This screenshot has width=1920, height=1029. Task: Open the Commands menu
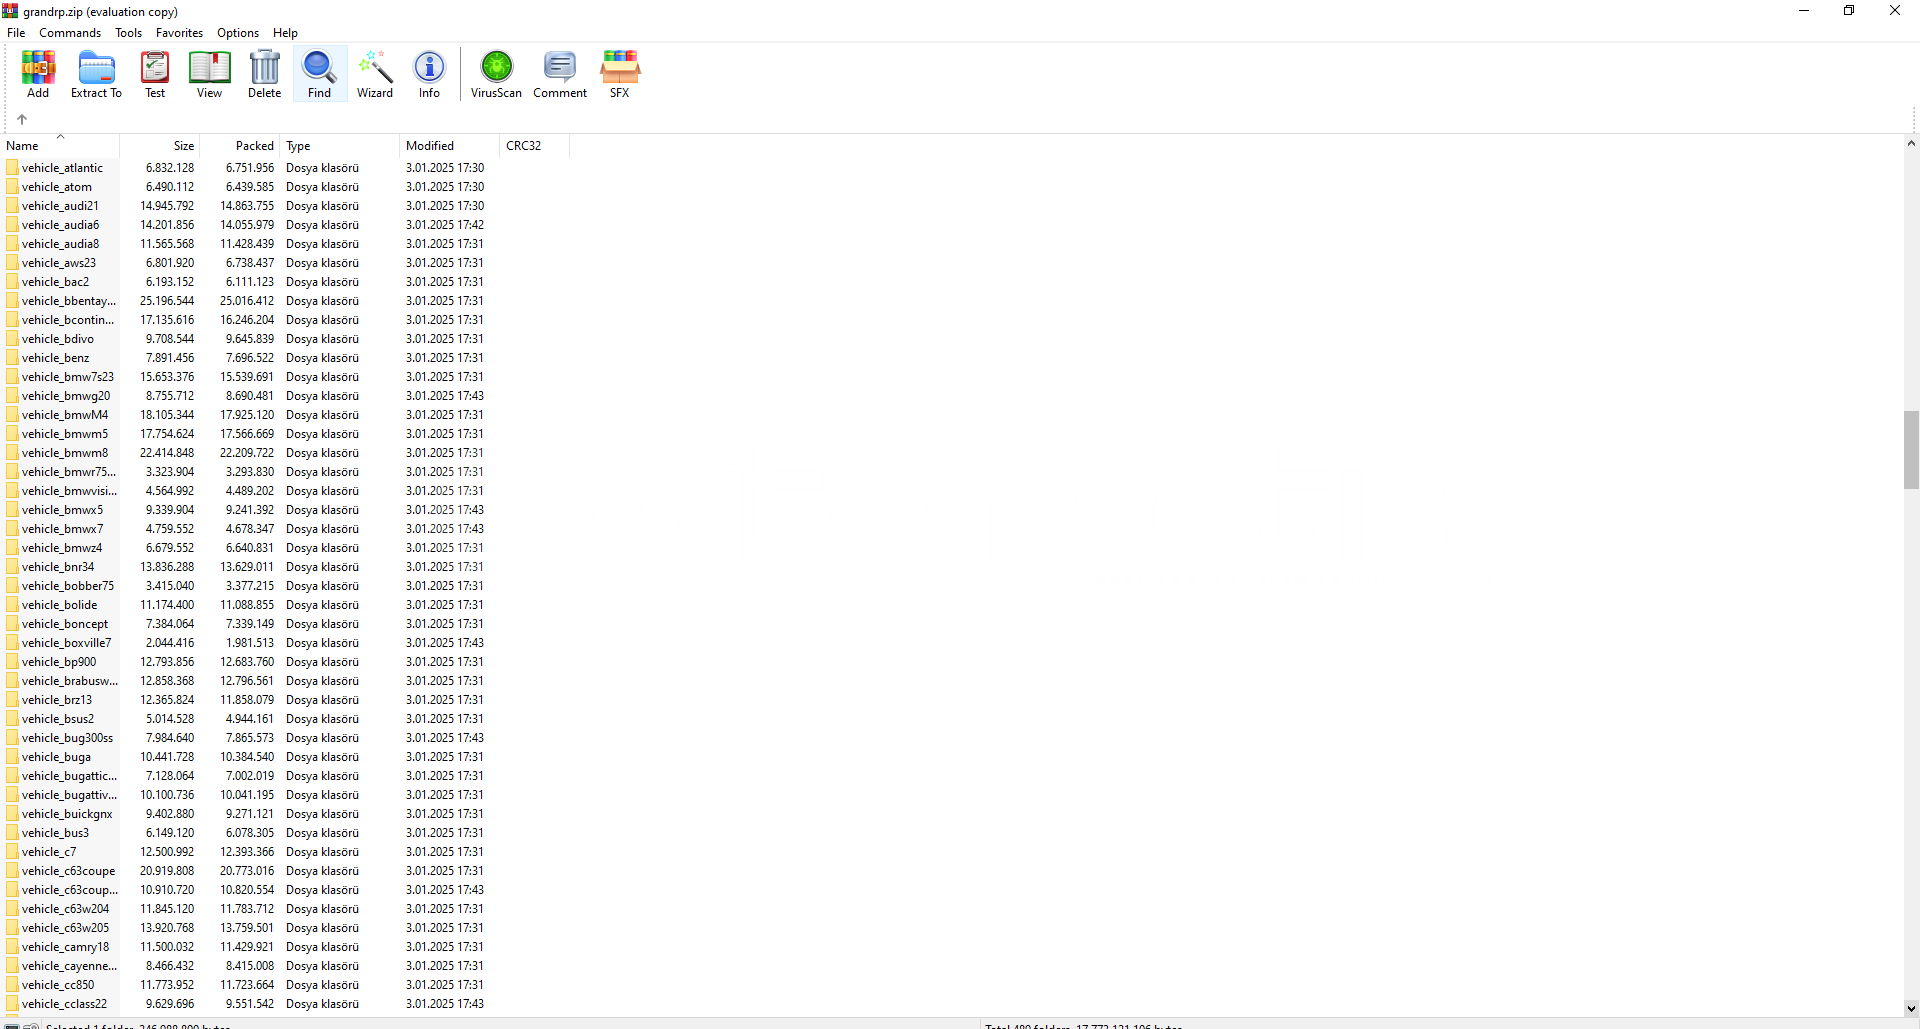70,33
